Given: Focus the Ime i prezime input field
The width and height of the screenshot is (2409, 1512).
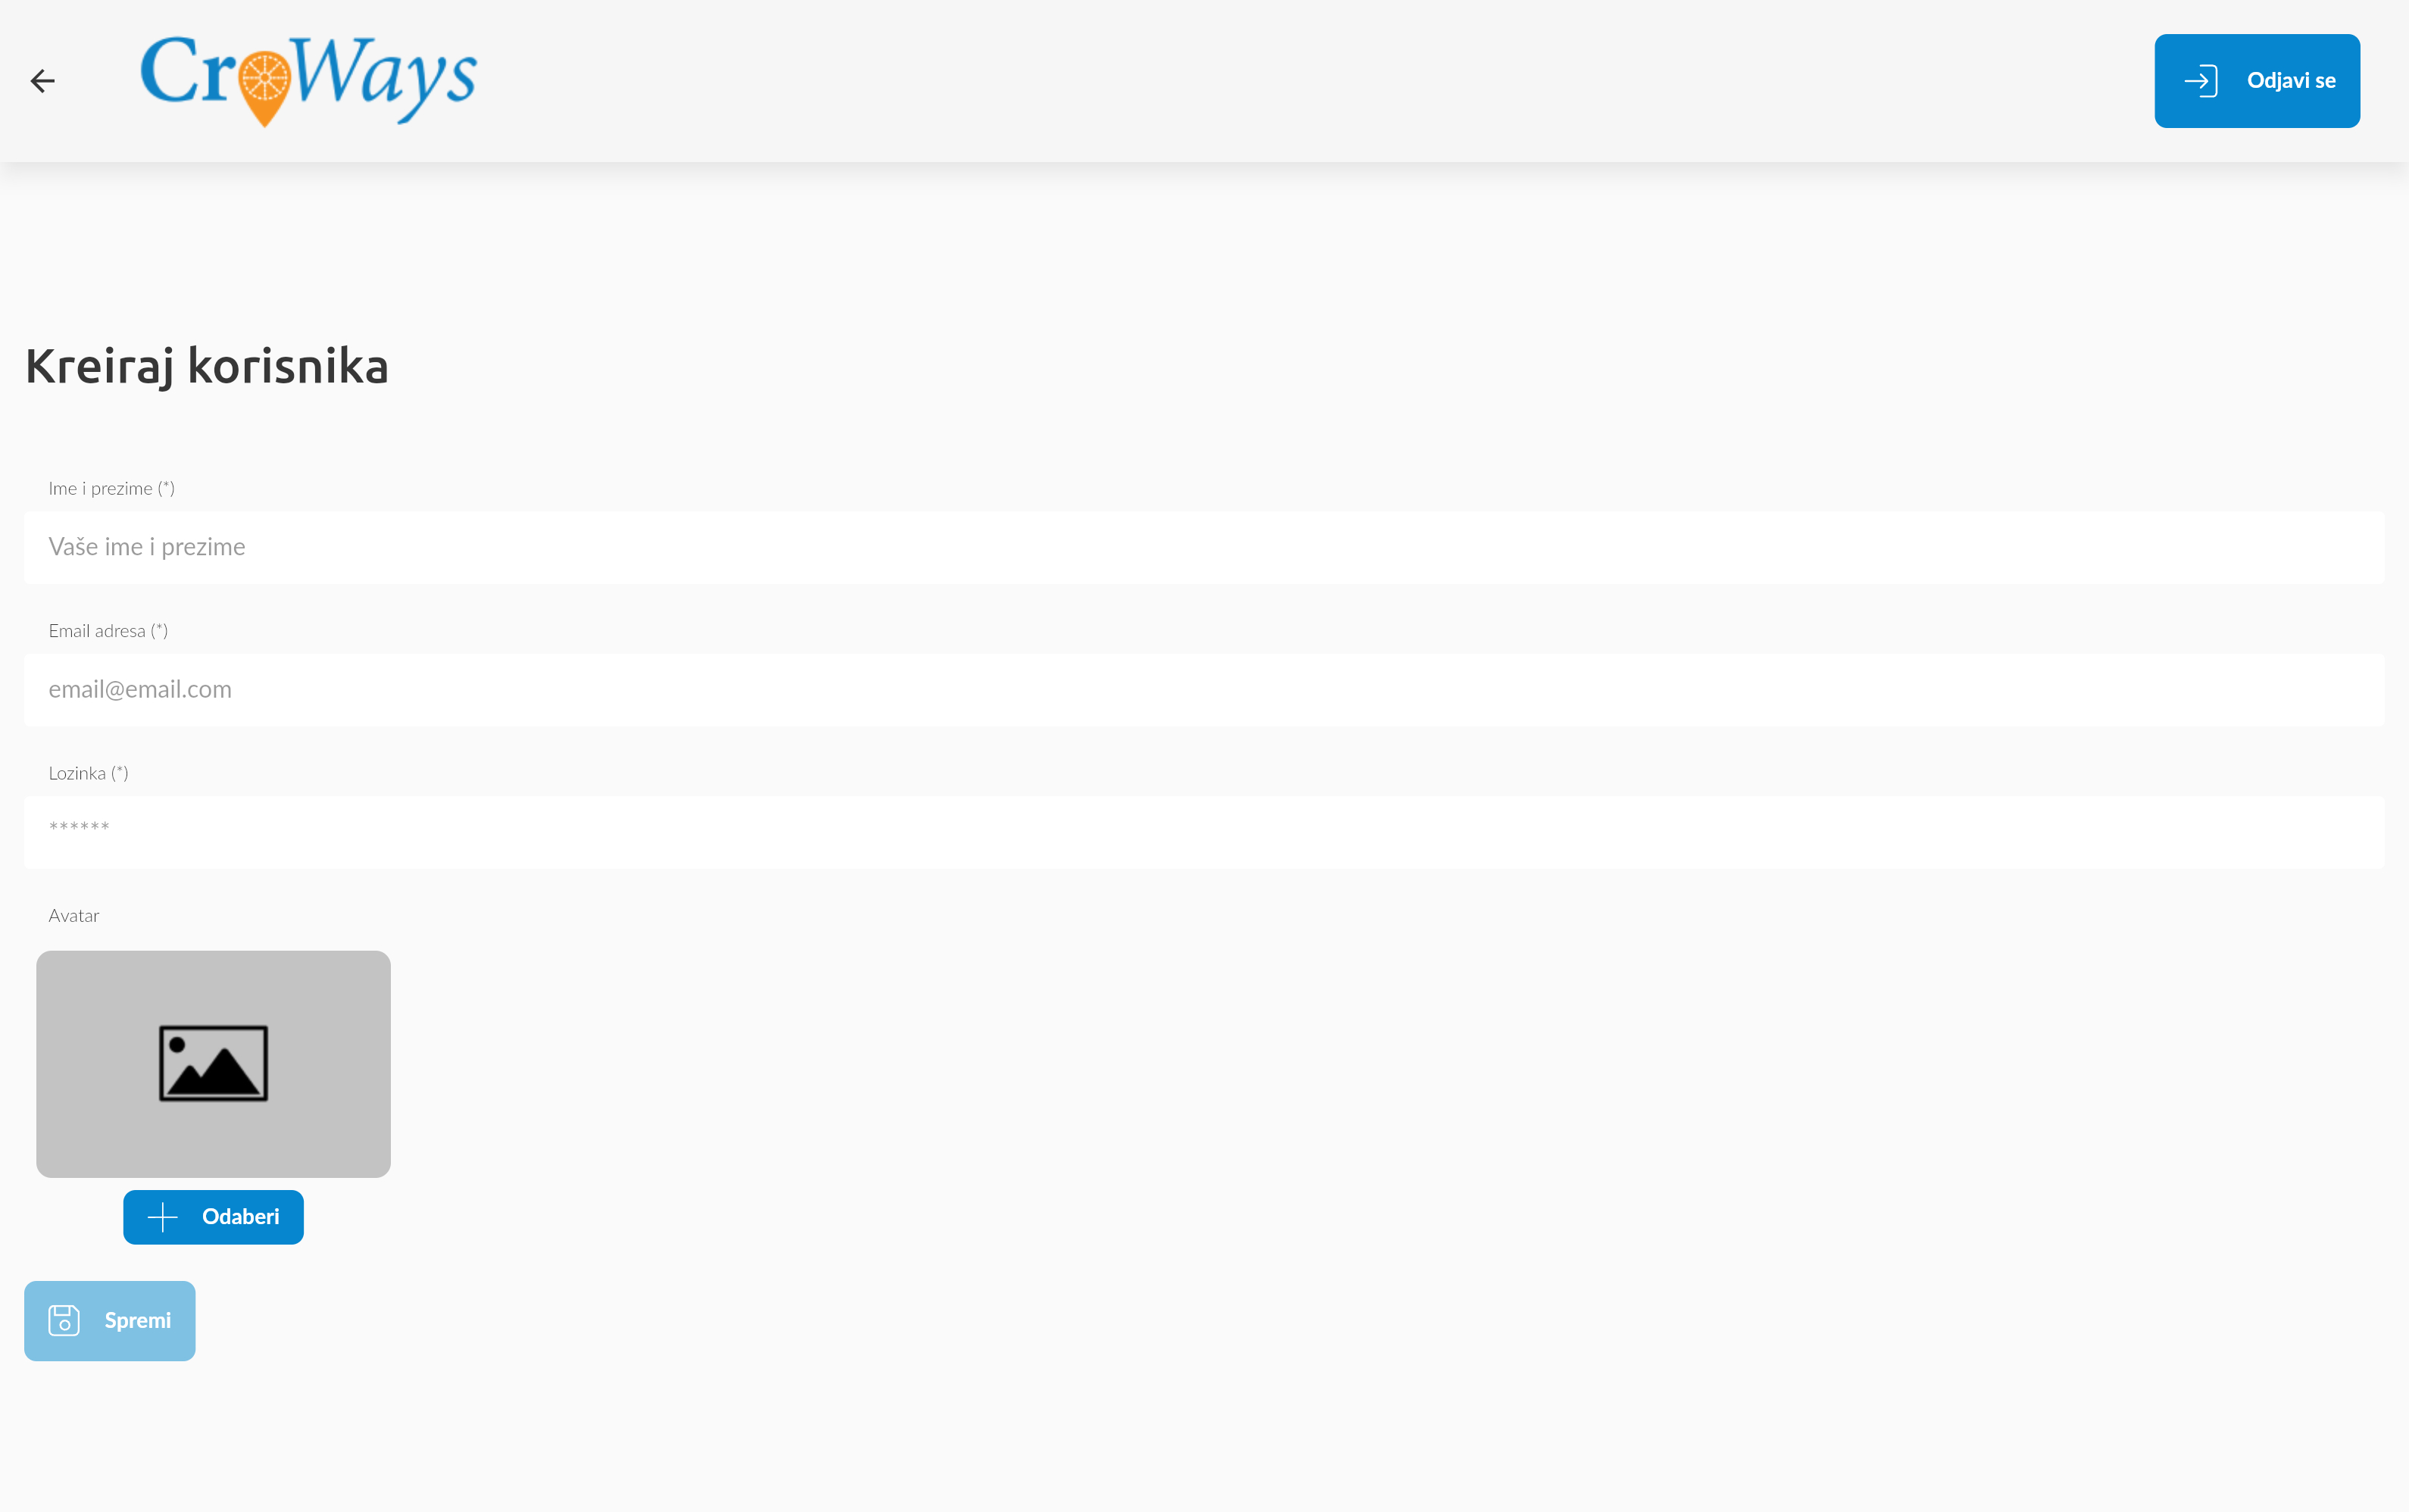Looking at the screenshot, I should coord(1204,547).
